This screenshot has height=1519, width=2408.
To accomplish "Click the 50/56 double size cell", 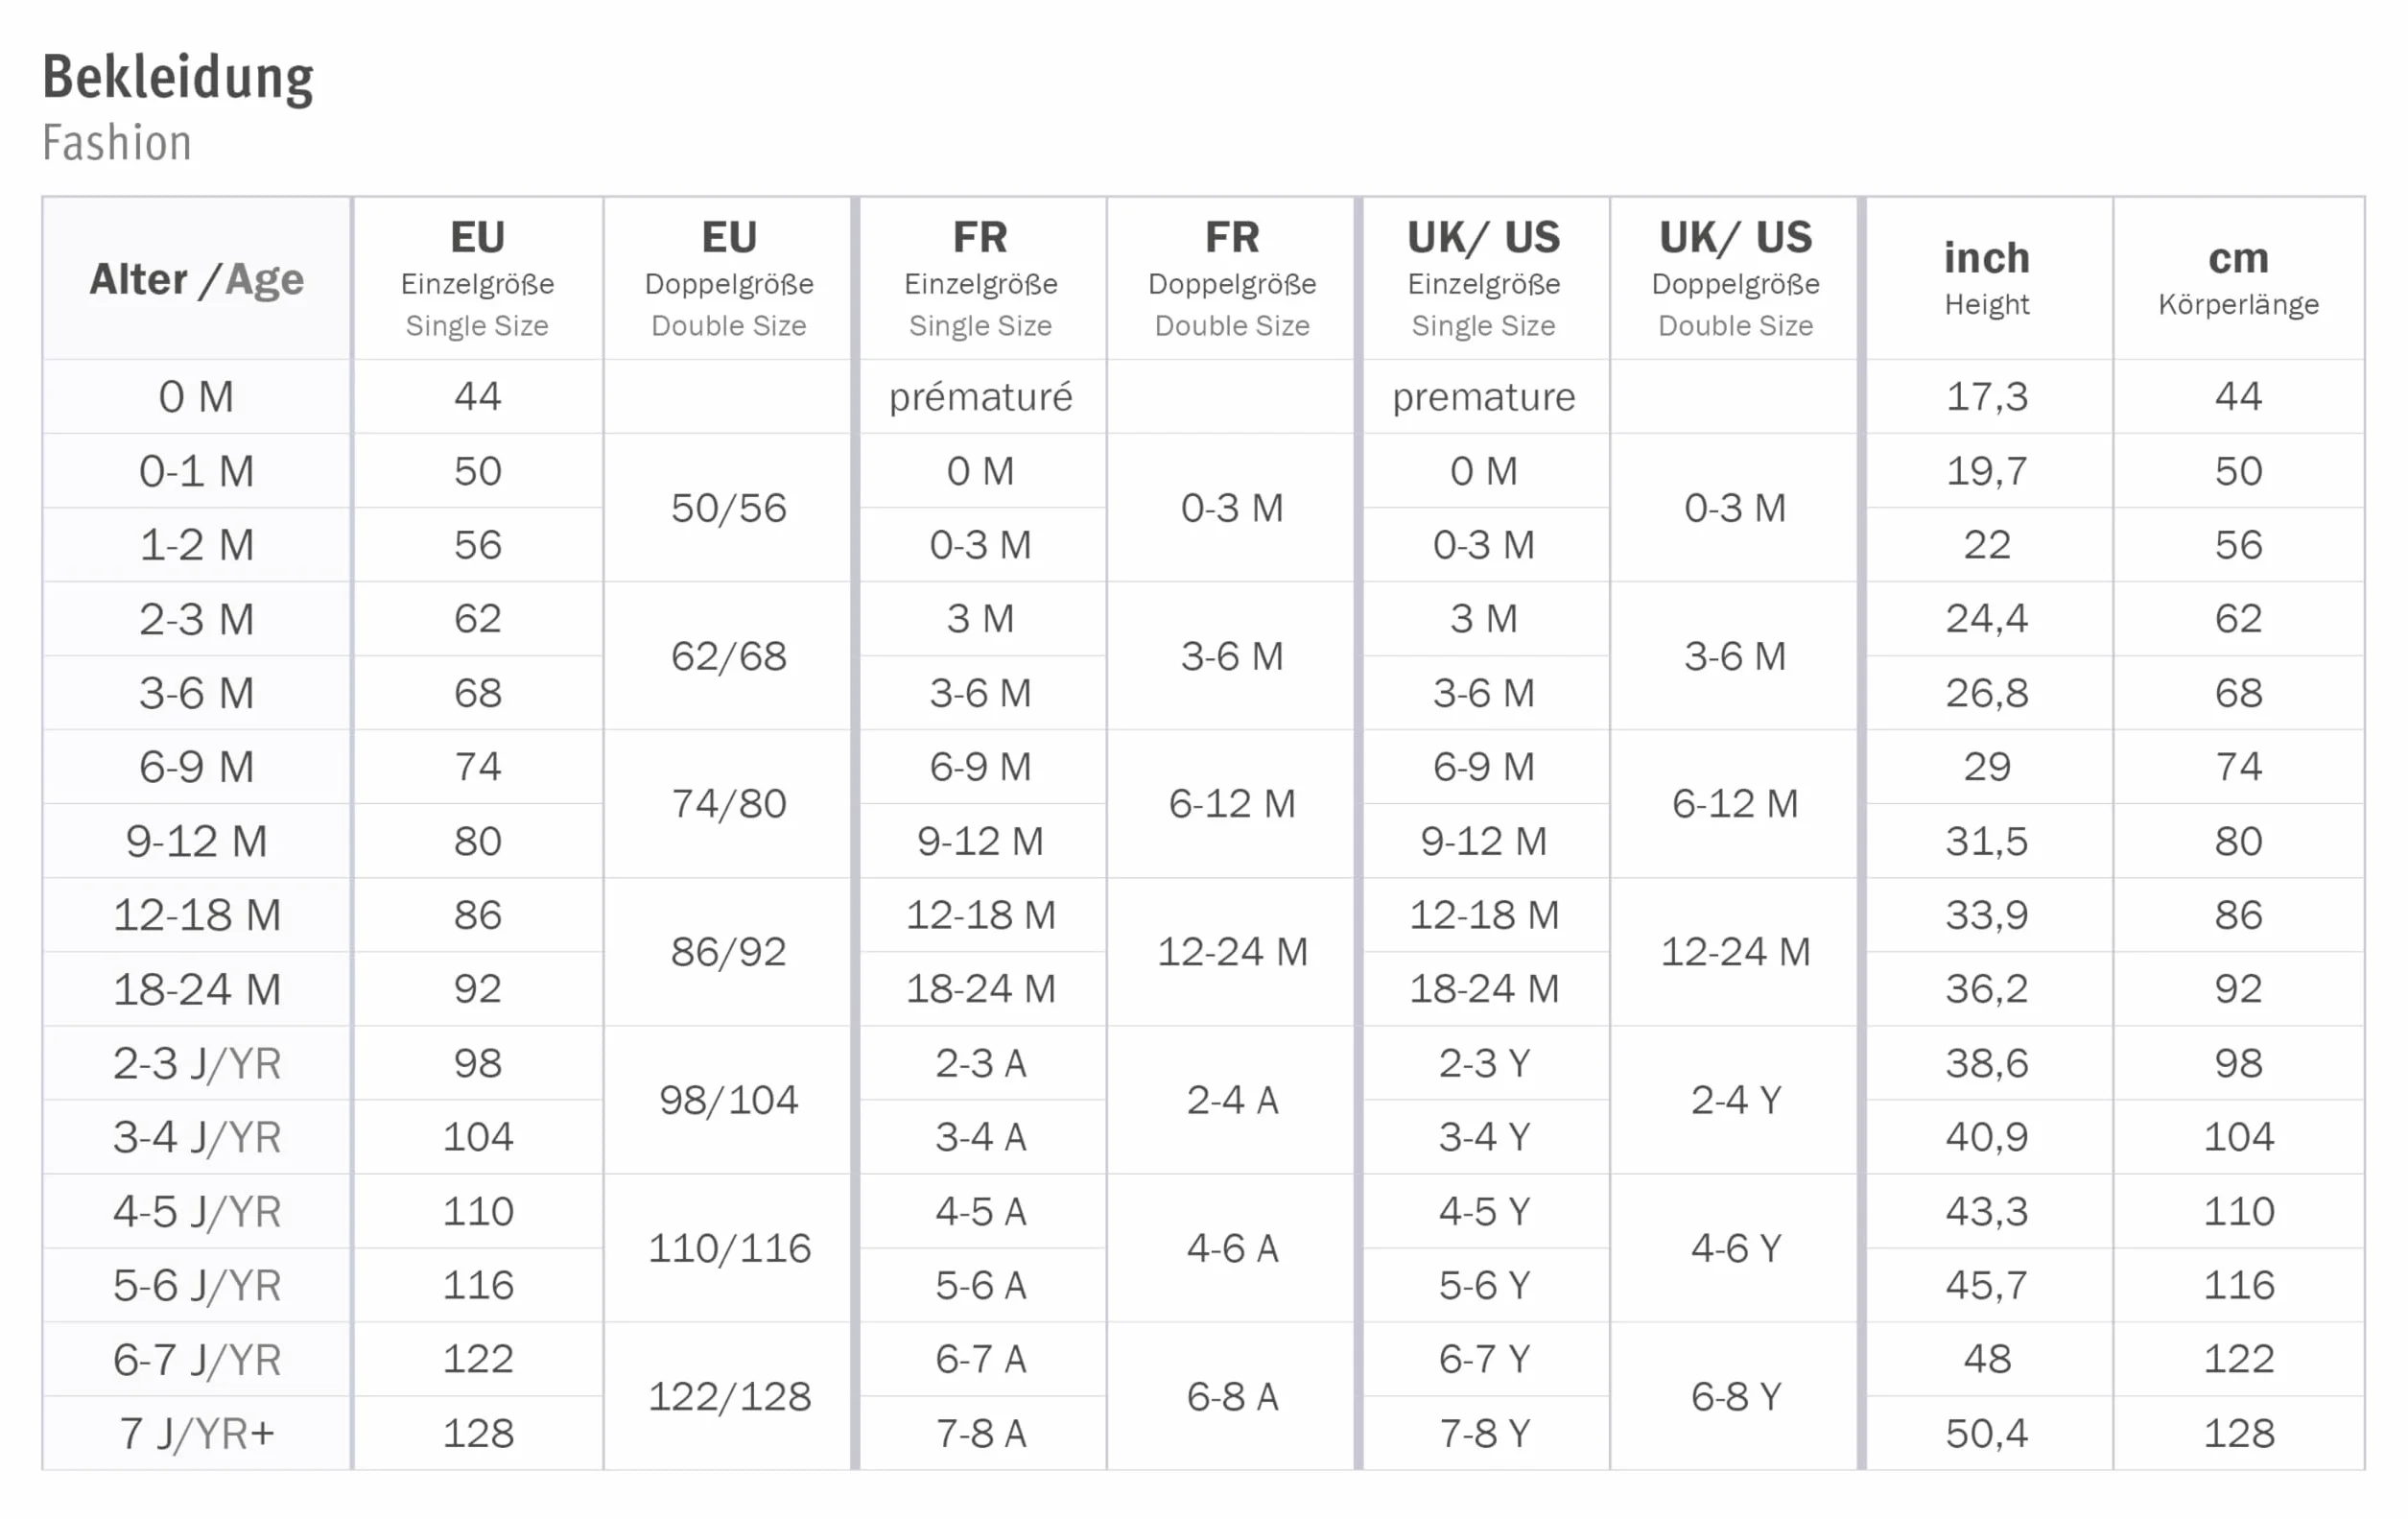I will [x=729, y=508].
